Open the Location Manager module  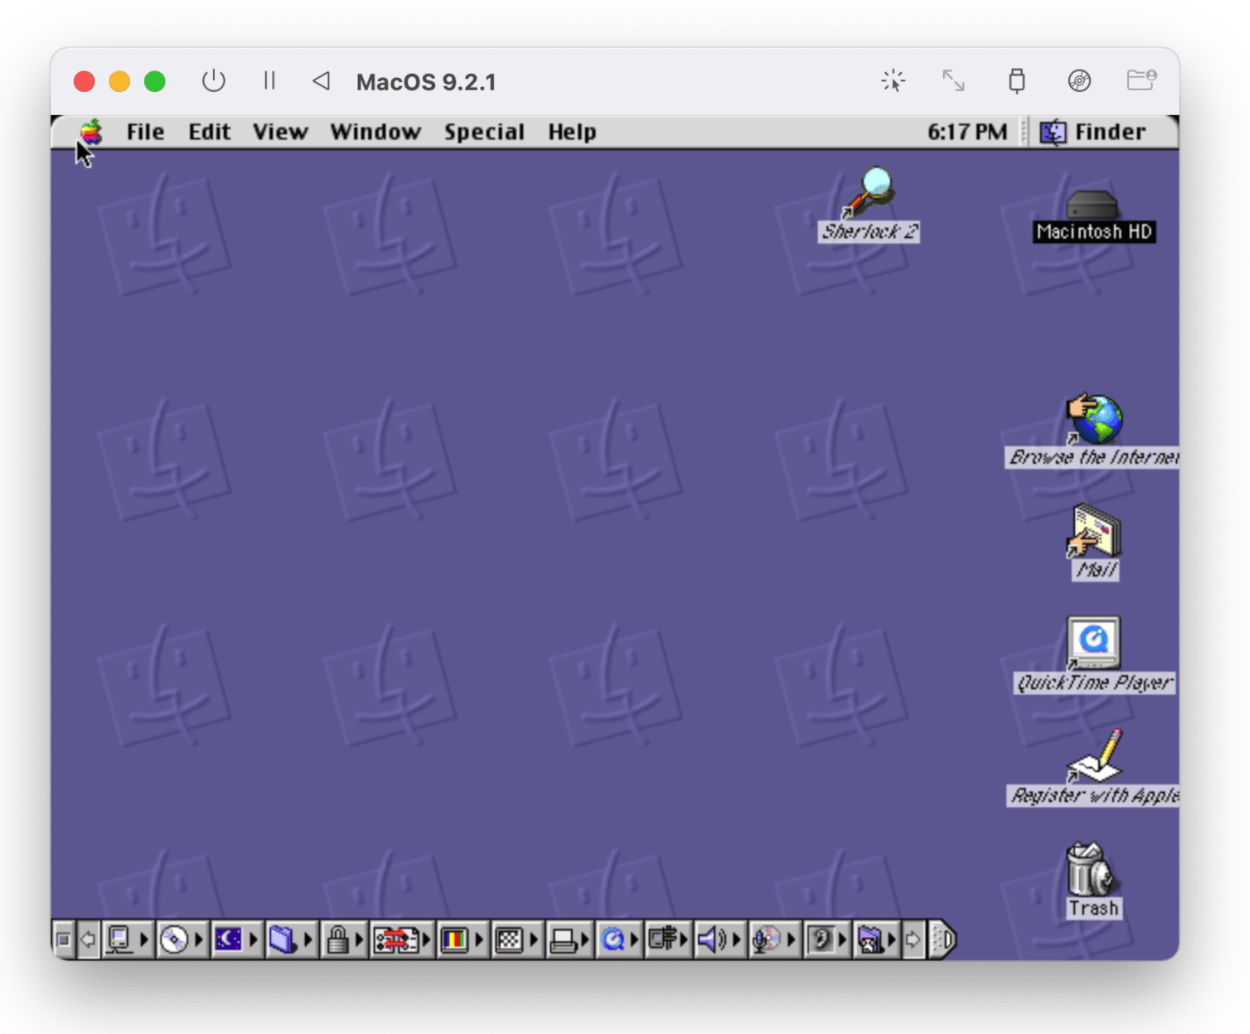pos(402,939)
